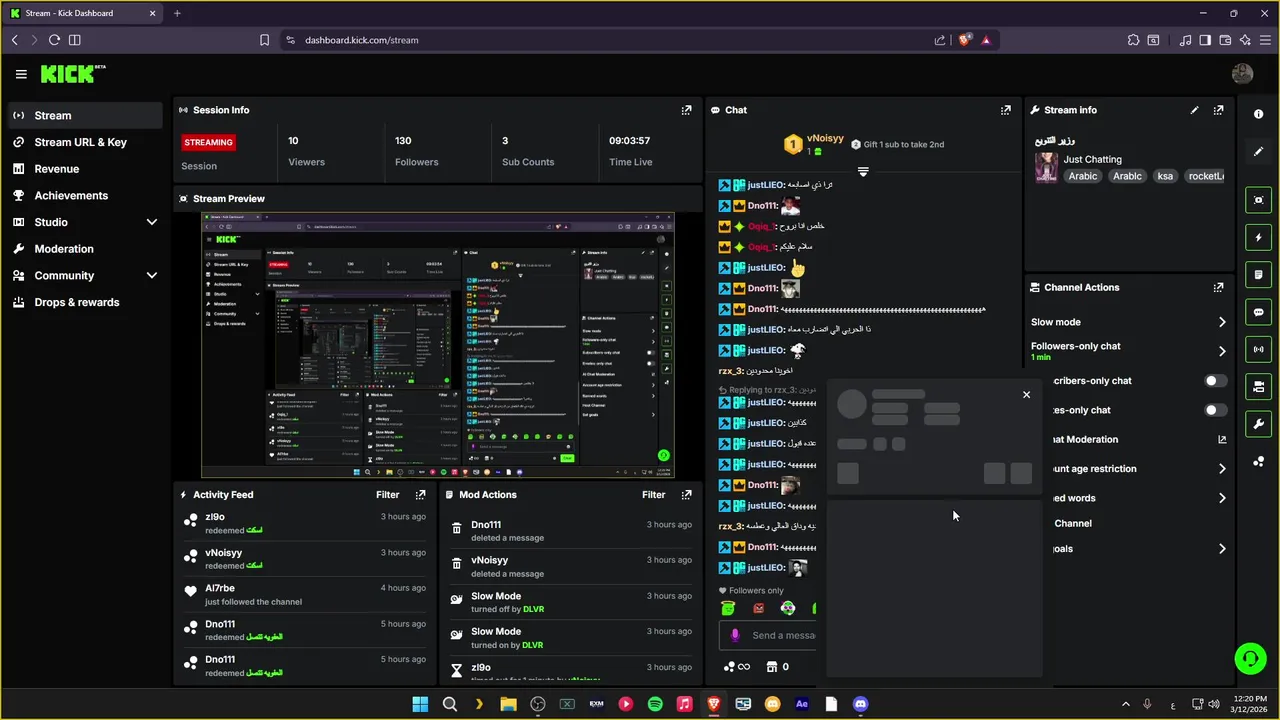Viewport: 1280px width, 720px height.
Task: Open the Kick hamburger menu
Action: pos(21,74)
